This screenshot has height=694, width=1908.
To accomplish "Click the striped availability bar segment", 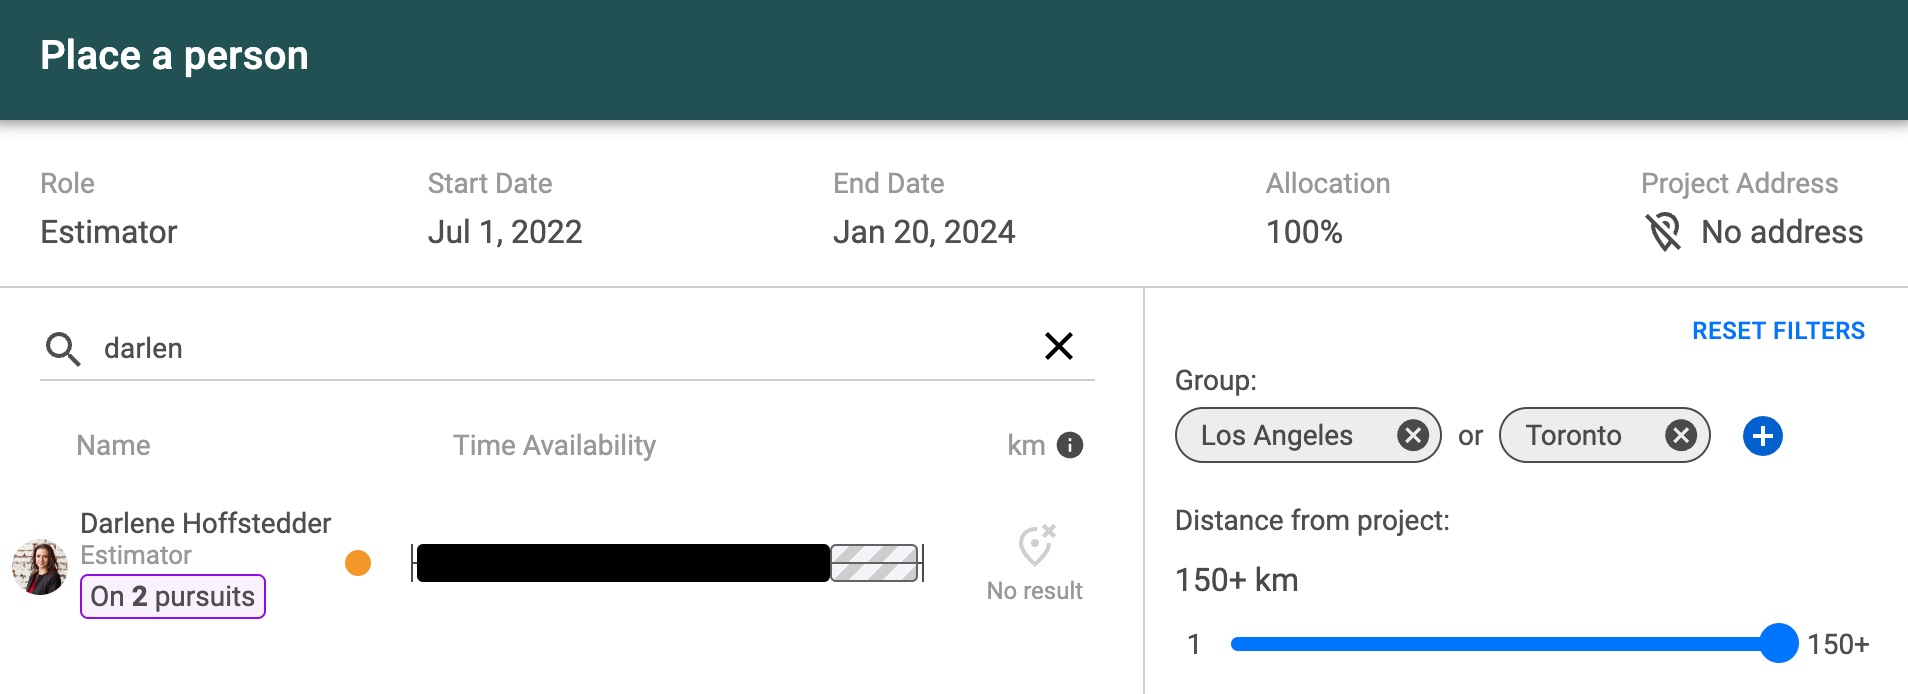I will click(873, 563).
